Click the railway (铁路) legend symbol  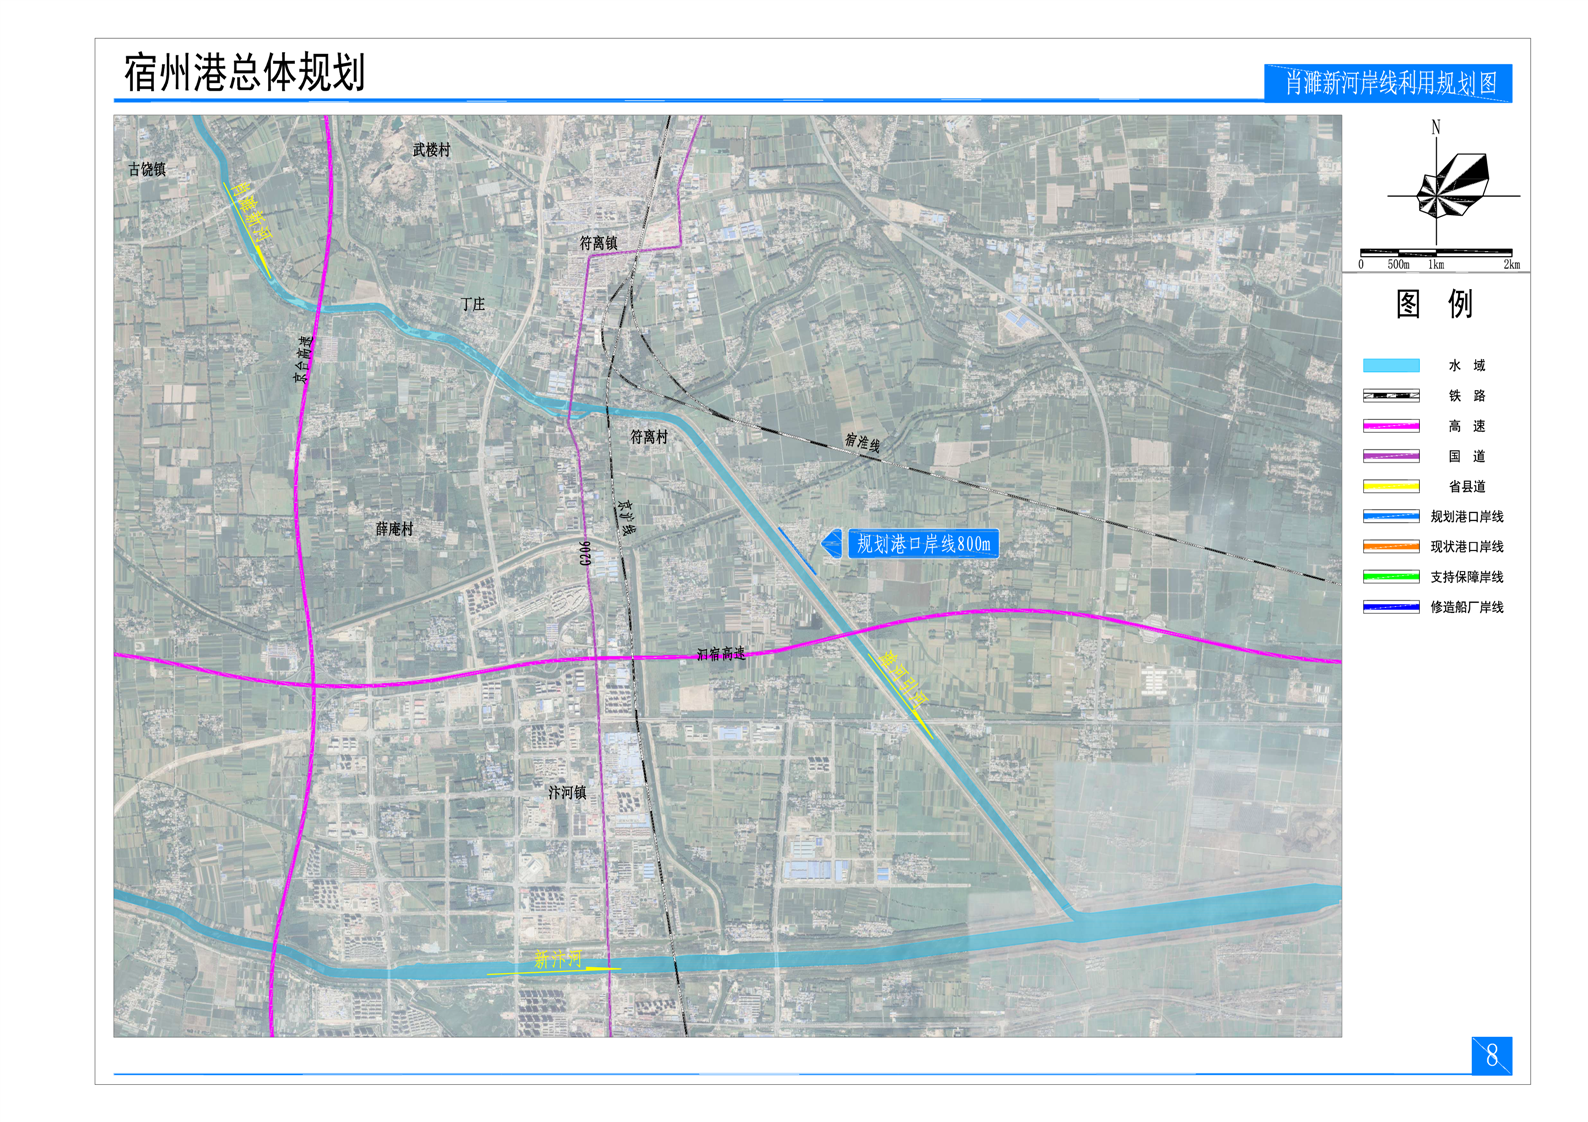point(1390,396)
